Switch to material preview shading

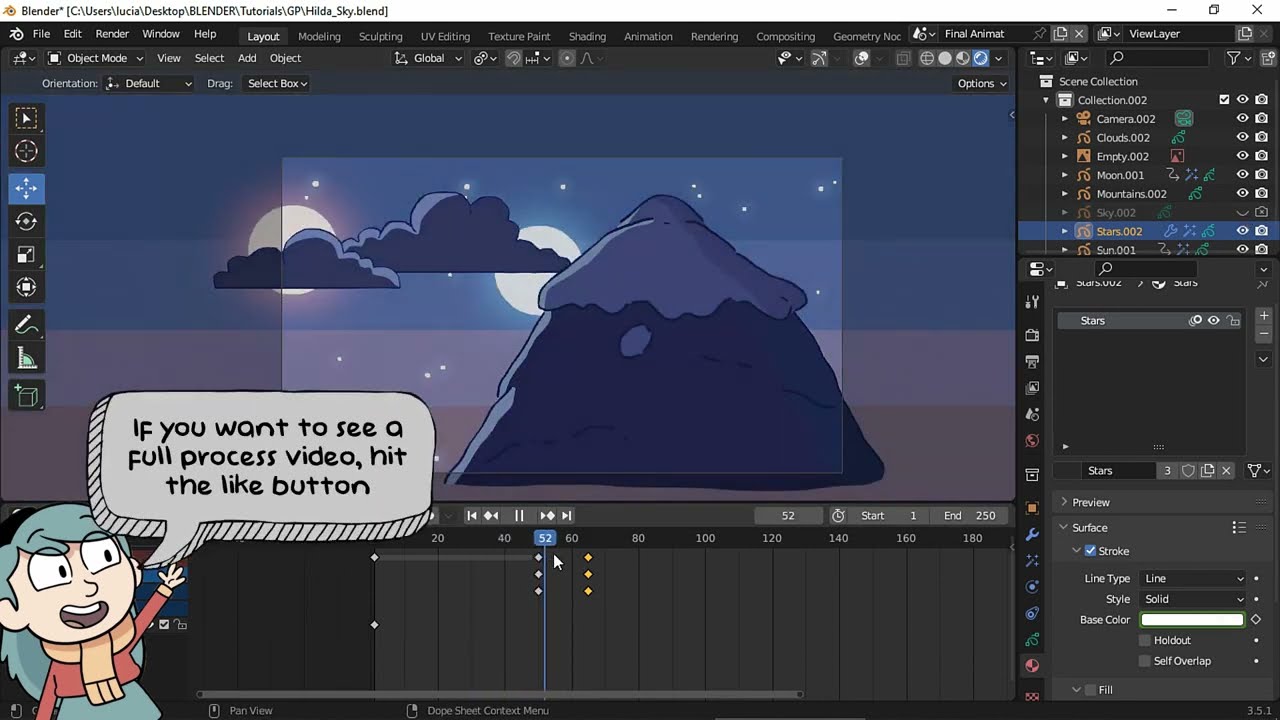click(x=963, y=58)
